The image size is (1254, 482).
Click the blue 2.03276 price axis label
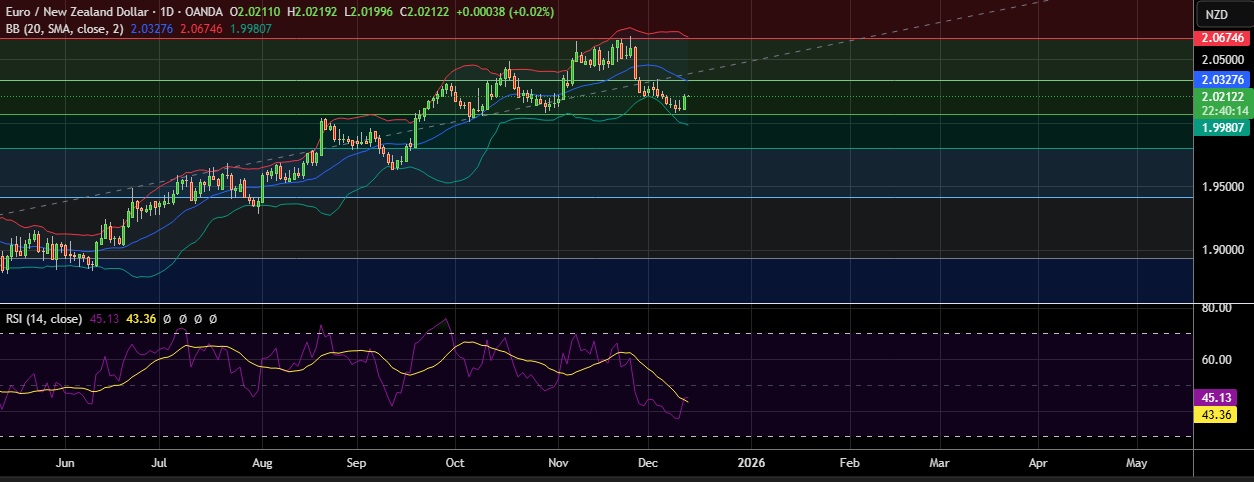click(1222, 79)
